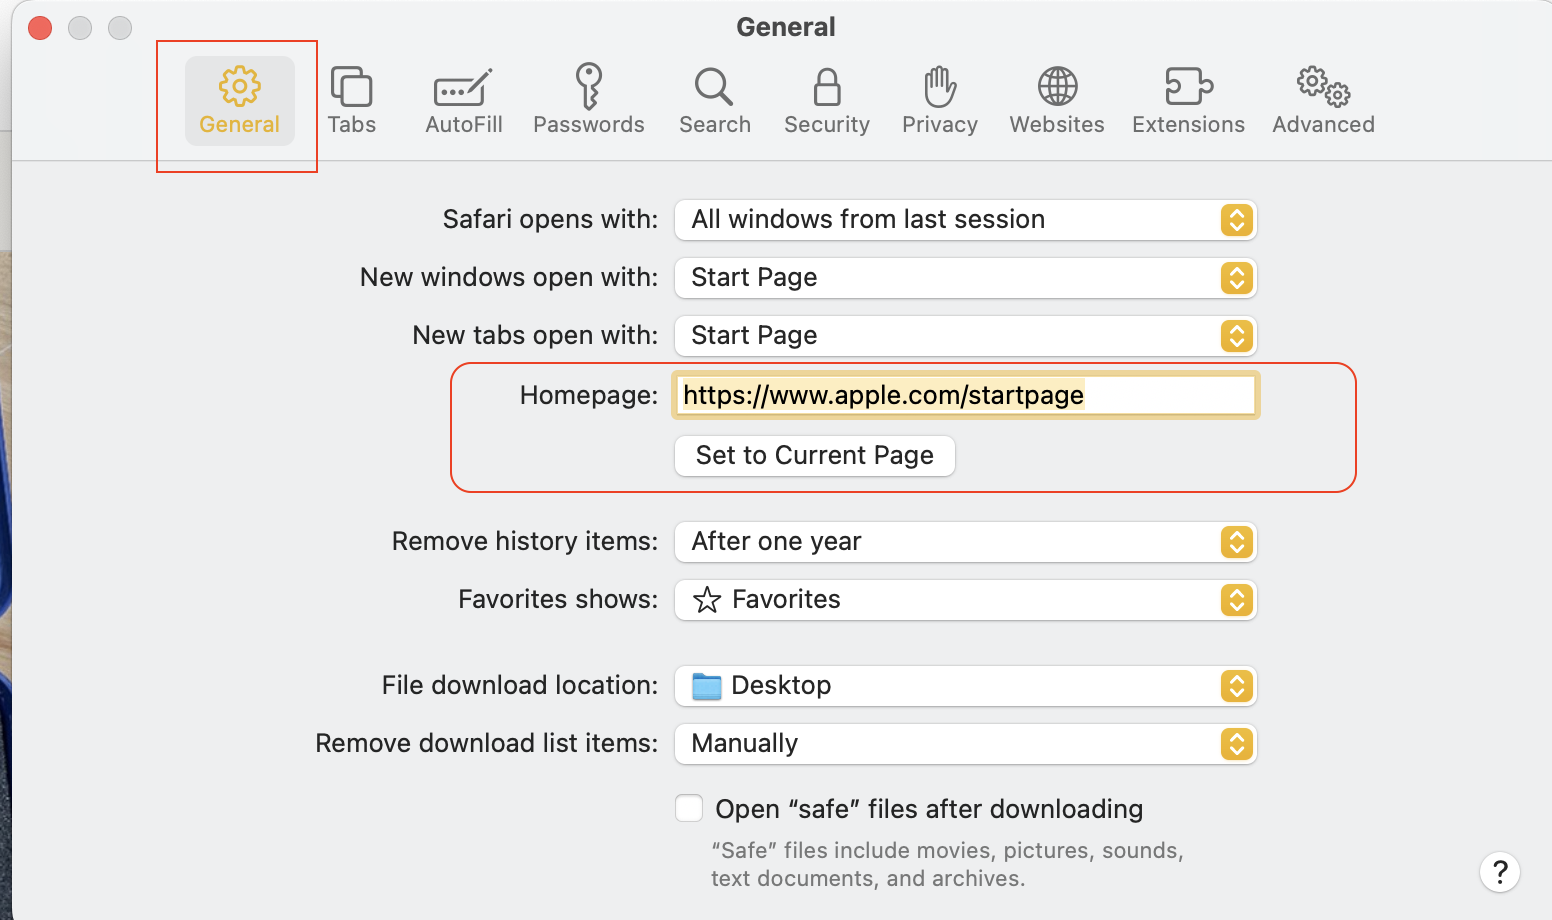Open the Advanced gears pane
The height and width of the screenshot is (920, 1552).
point(1322,100)
